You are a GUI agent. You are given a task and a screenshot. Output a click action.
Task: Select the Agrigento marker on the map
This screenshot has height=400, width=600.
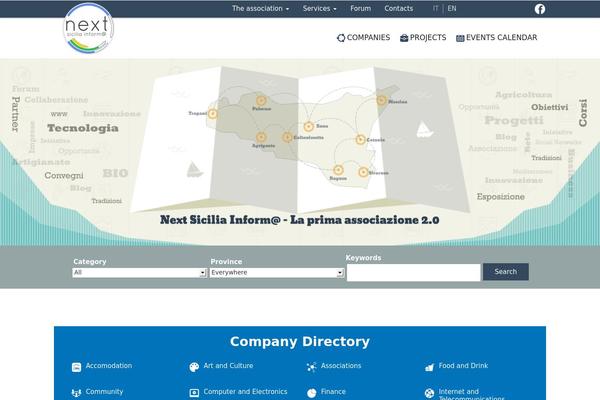pos(261,137)
